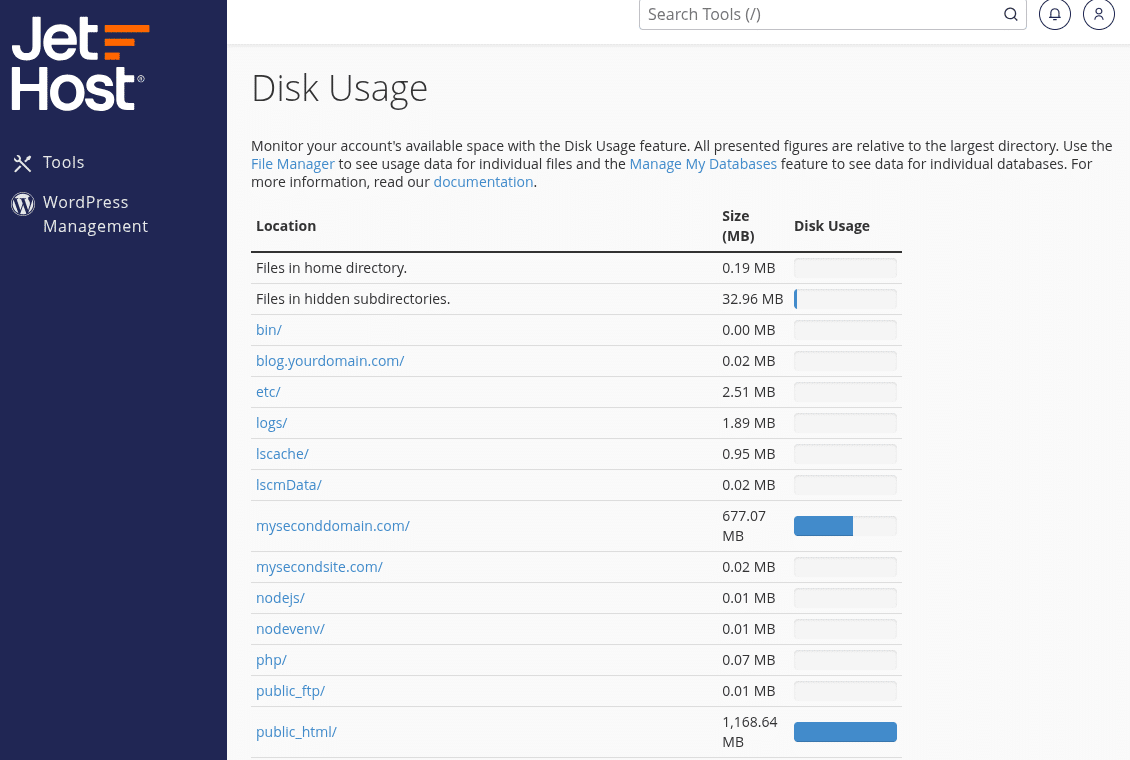Focus the Search Tools input field
The width and height of the screenshot is (1130, 760).
click(x=832, y=14)
